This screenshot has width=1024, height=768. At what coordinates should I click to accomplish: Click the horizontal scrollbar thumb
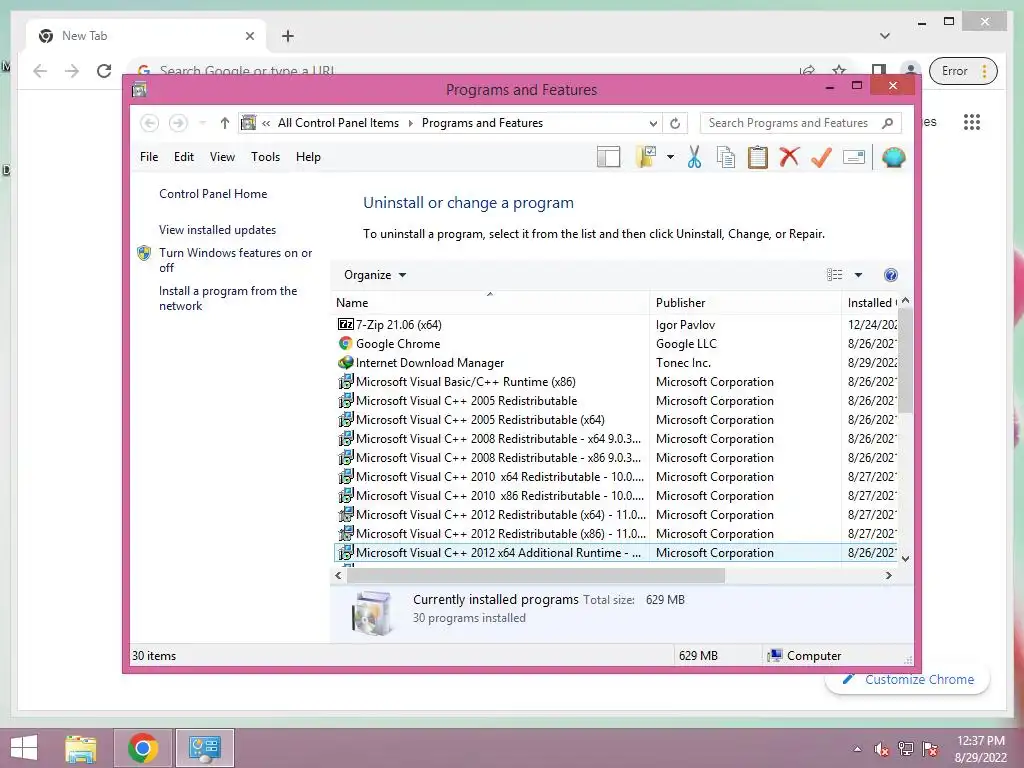[536, 575]
